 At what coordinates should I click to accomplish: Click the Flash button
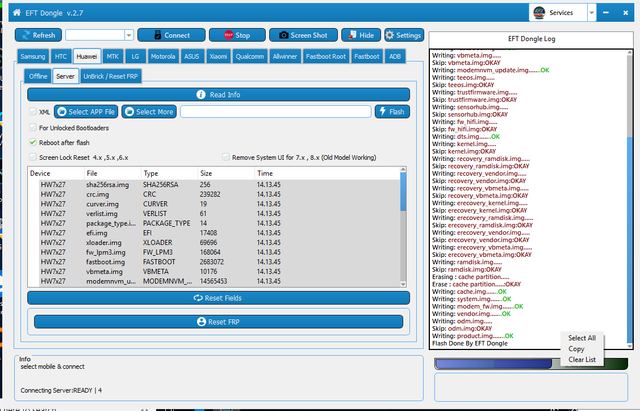point(392,112)
